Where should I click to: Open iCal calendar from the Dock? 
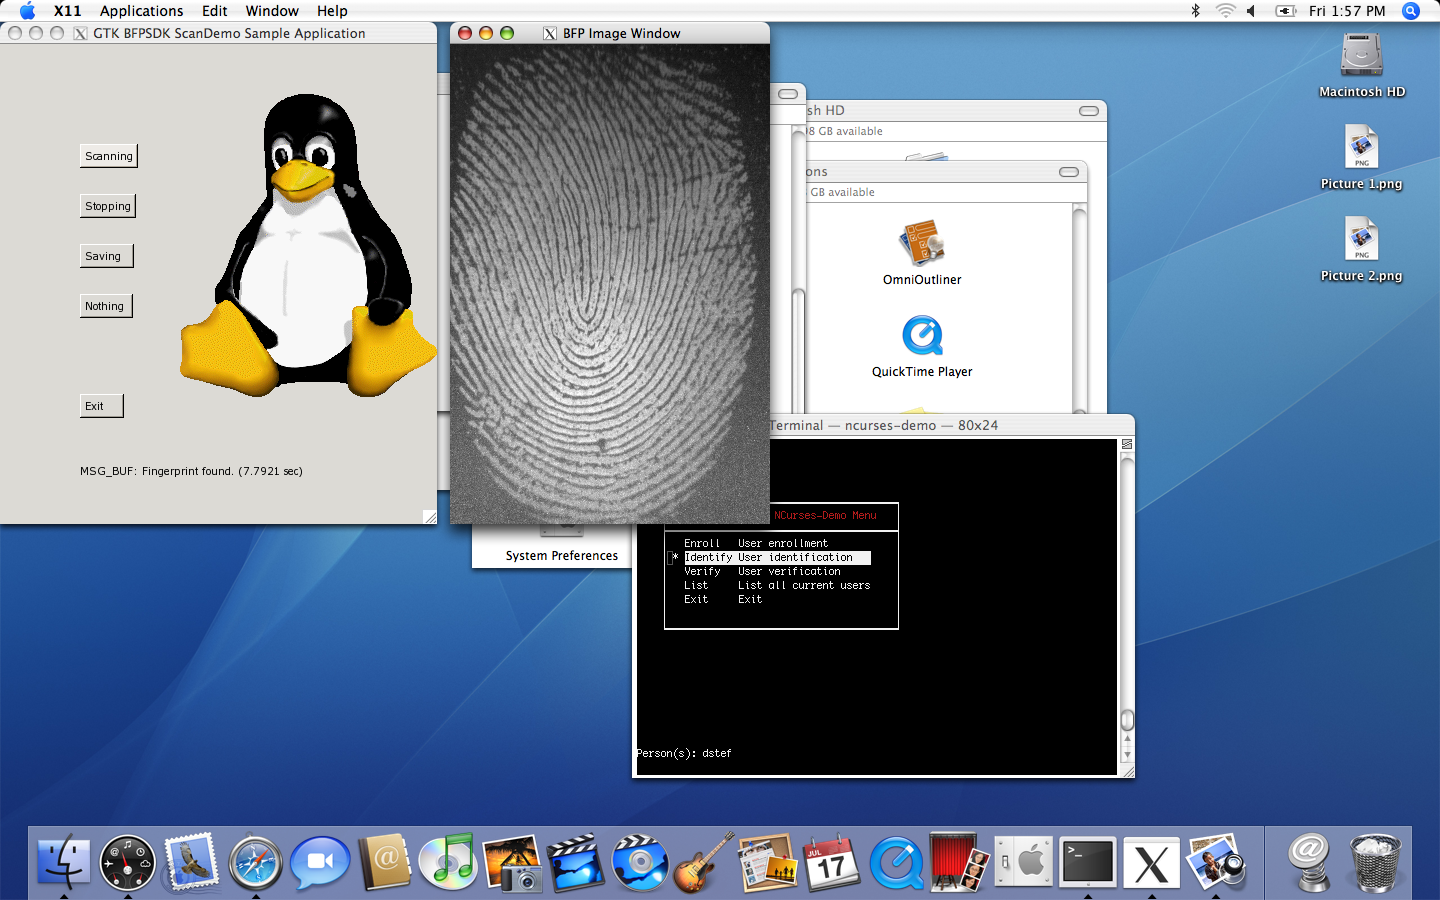pos(831,863)
